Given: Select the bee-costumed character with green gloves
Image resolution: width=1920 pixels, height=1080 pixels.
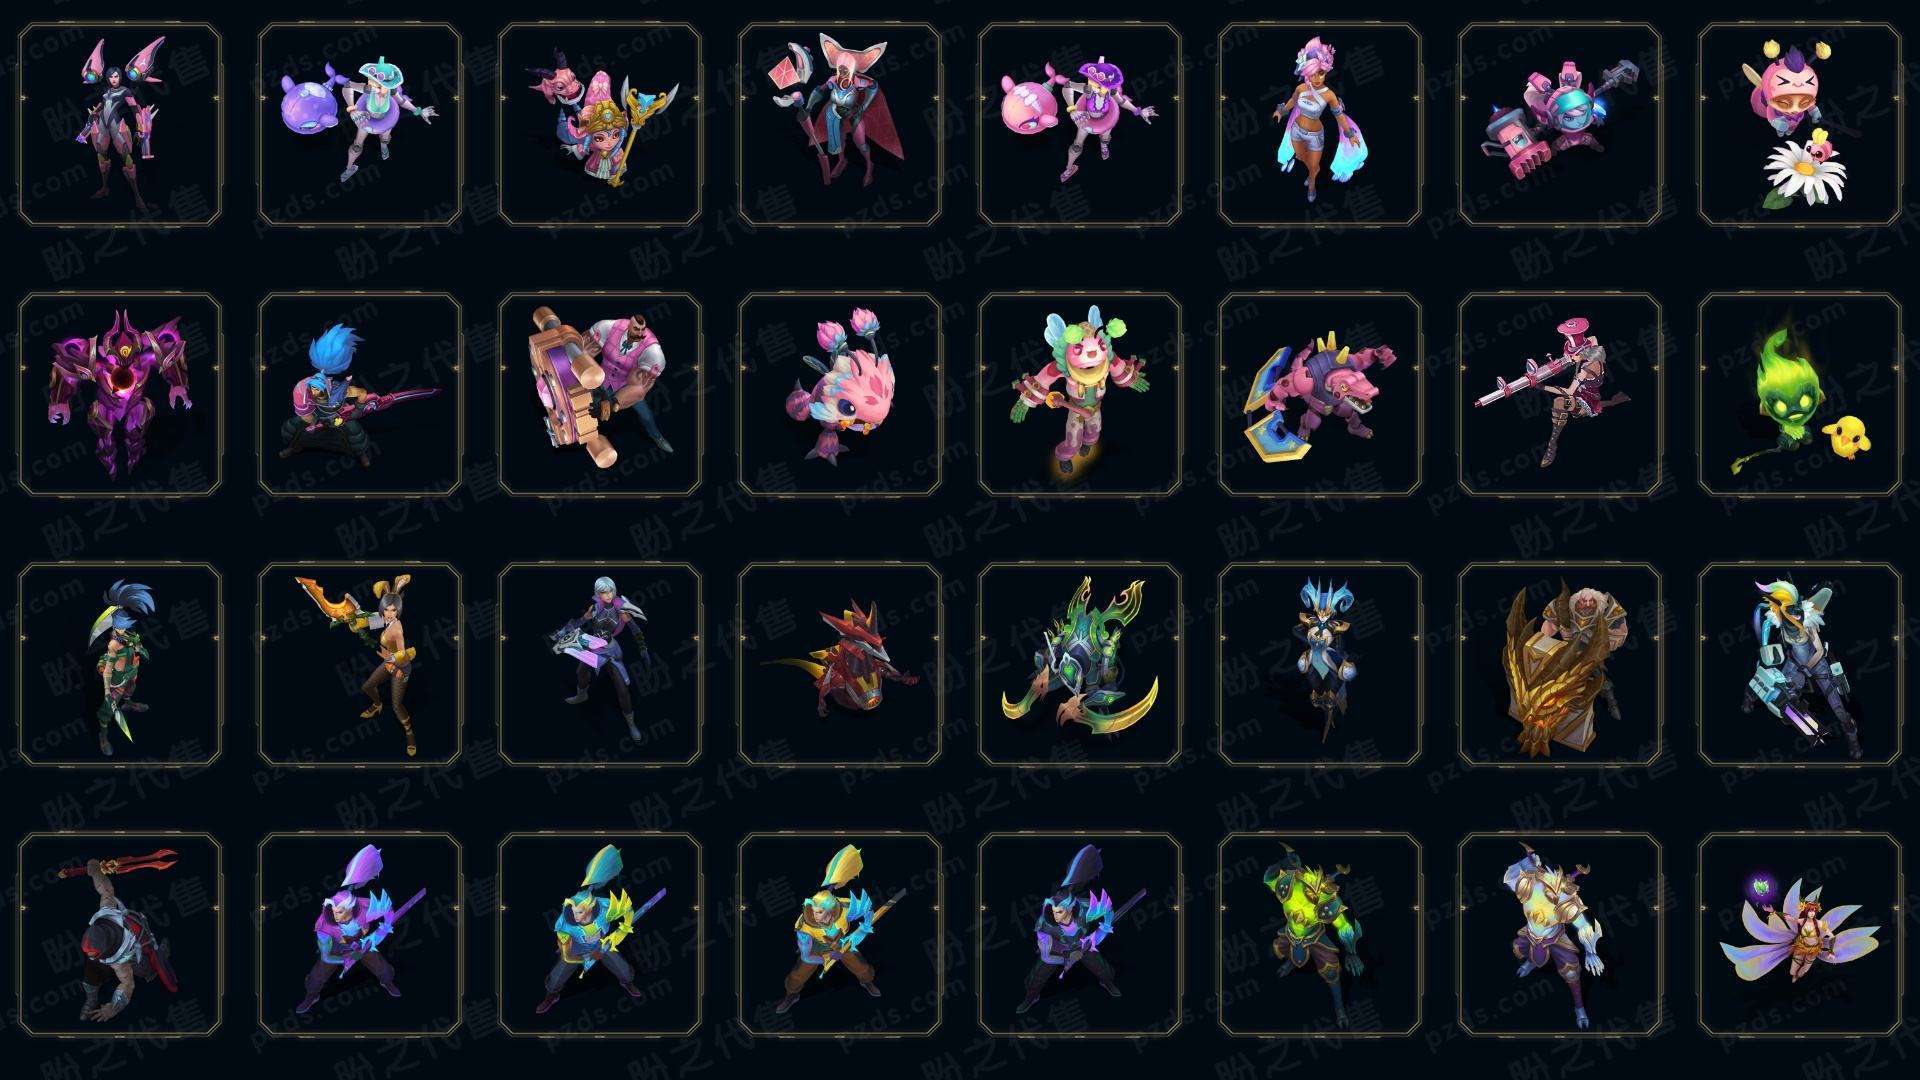Looking at the screenshot, I should tap(1080, 395).
